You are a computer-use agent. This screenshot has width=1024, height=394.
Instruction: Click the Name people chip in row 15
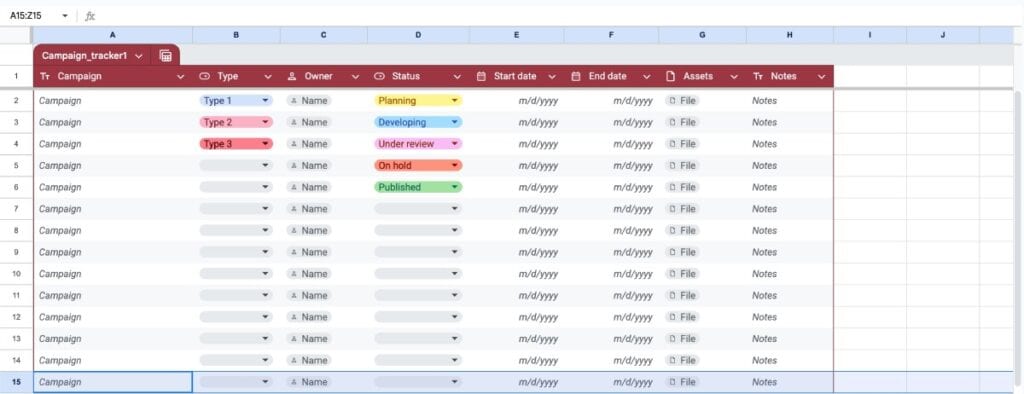(x=308, y=382)
